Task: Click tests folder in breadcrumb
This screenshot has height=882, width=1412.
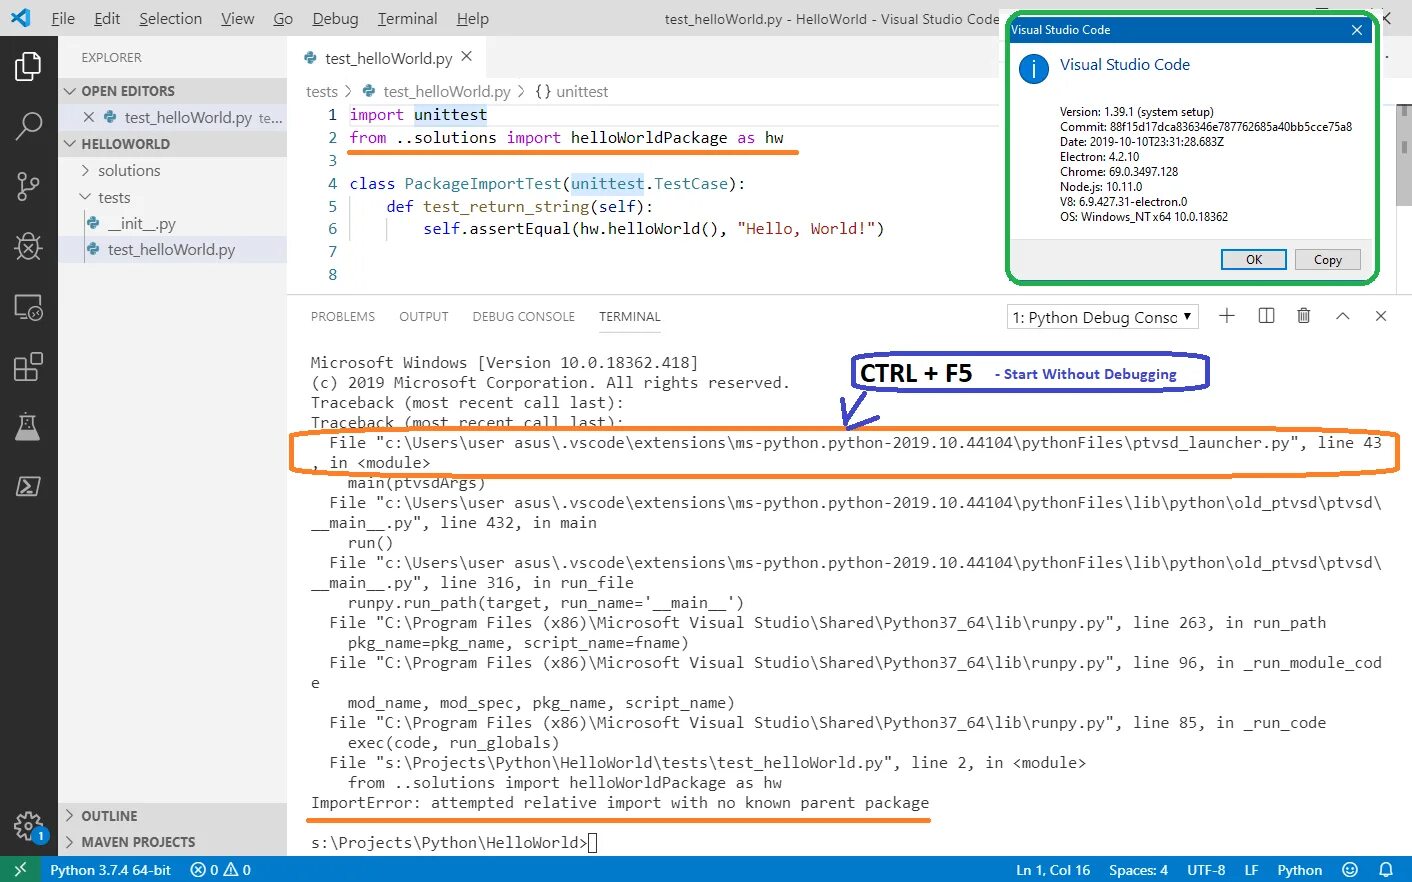Action: click(322, 91)
